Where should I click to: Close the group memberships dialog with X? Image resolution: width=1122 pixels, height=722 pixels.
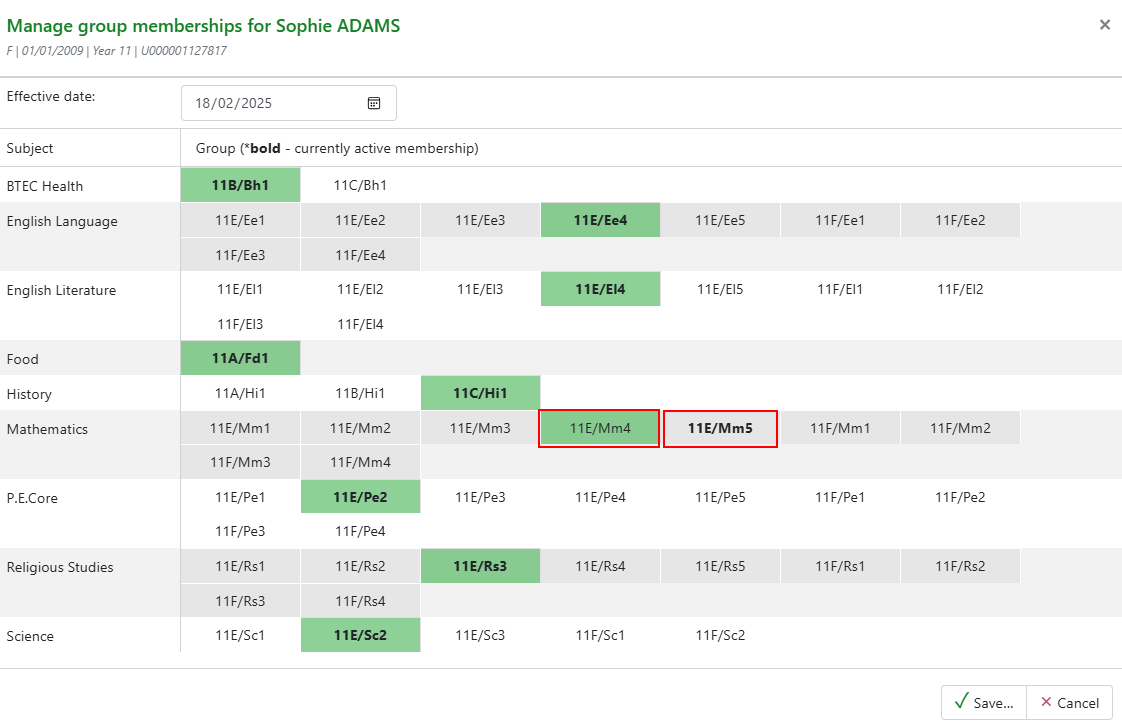tap(1105, 25)
